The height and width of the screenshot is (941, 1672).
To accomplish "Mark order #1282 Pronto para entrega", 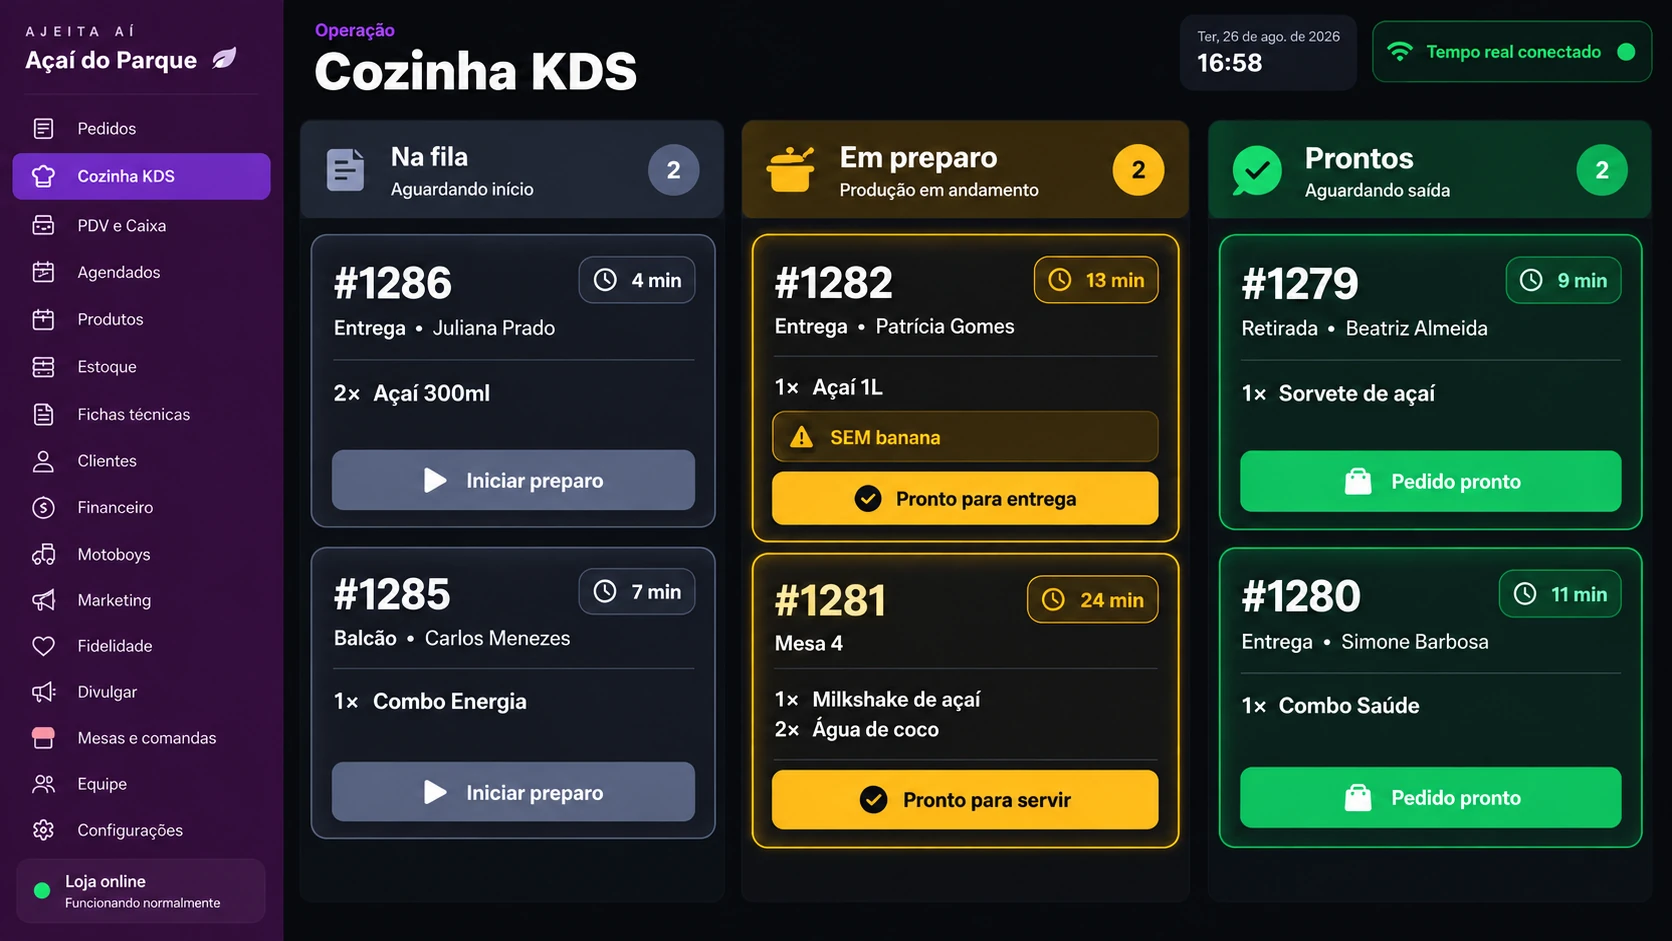I will click(x=965, y=498).
